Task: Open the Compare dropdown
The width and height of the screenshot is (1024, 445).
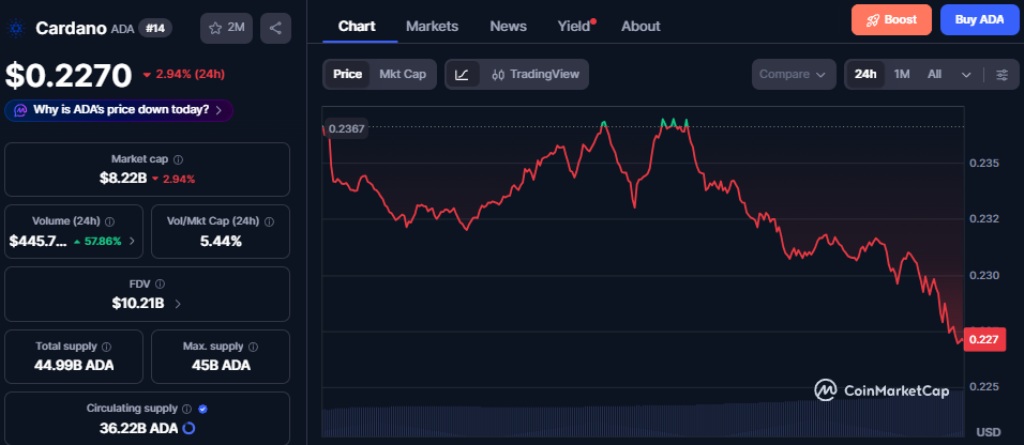Action: coord(793,74)
